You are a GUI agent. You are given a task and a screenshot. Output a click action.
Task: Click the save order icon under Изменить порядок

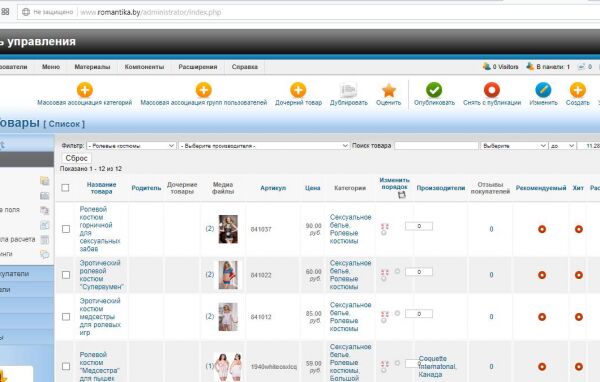pyautogui.click(x=401, y=195)
